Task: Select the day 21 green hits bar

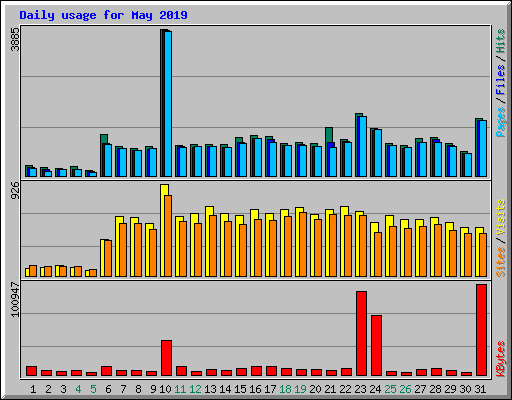Action: [329, 135]
